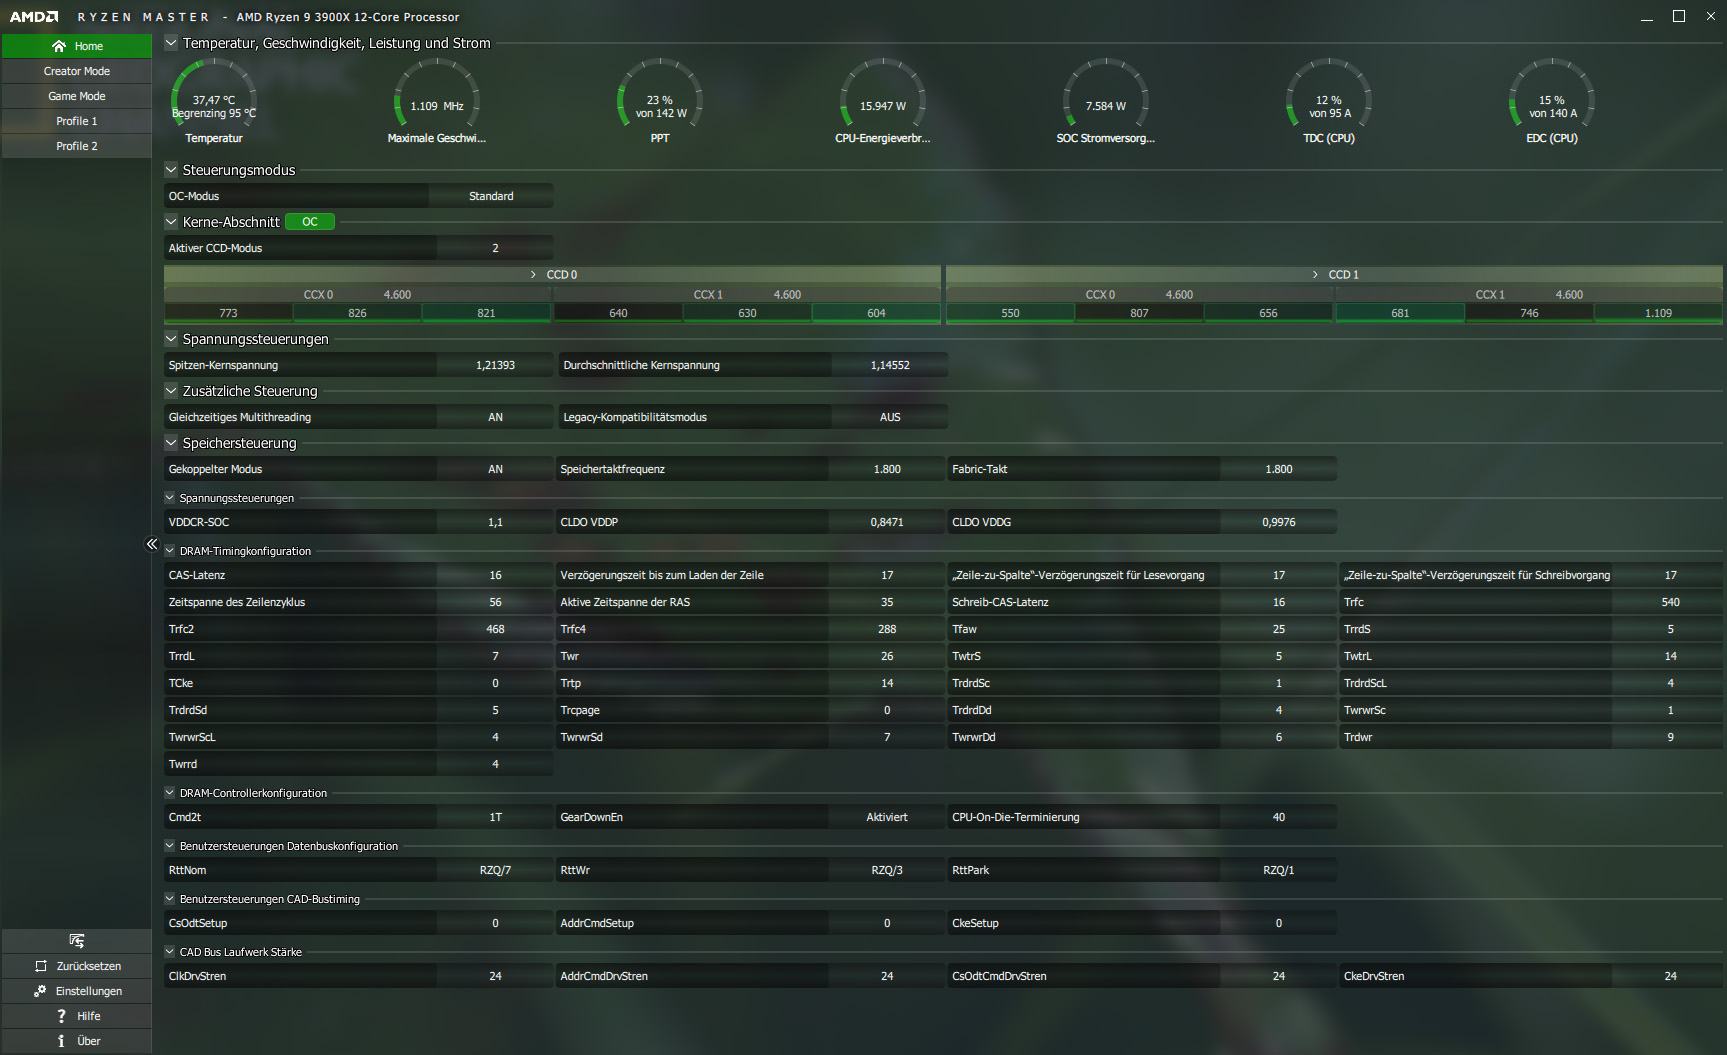This screenshot has width=1727, height=1055.
Task: Open the Home tab
Action: (x=77, y=46)
